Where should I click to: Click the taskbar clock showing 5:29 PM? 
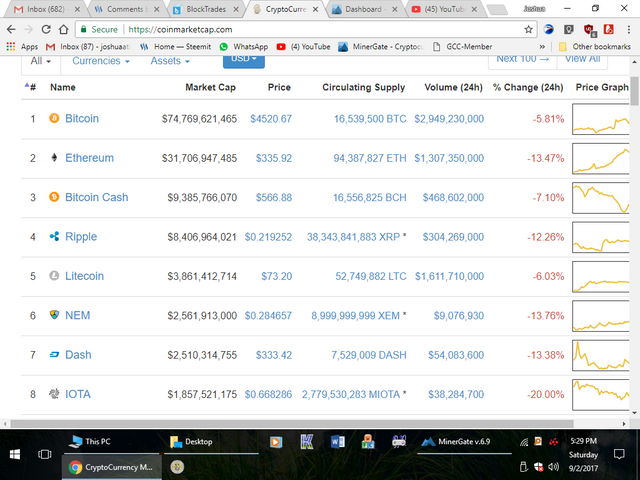click(x=583, y=441)
